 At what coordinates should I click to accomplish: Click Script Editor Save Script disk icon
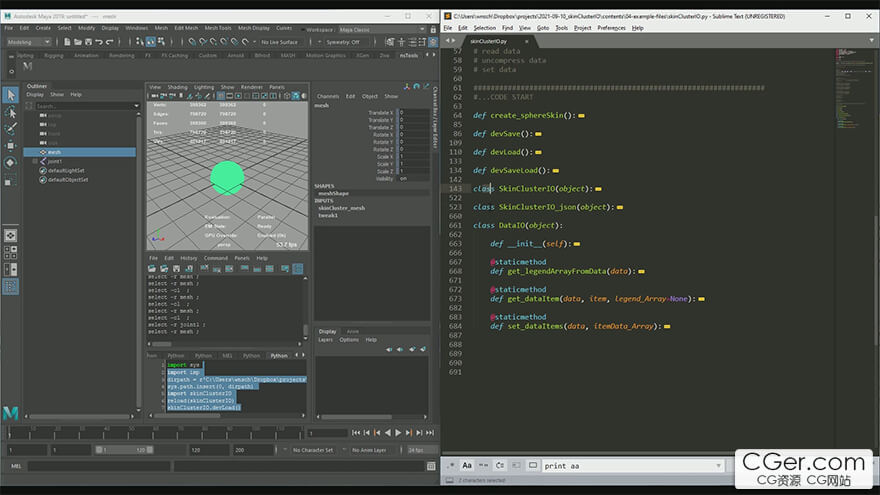pos(176,269)
